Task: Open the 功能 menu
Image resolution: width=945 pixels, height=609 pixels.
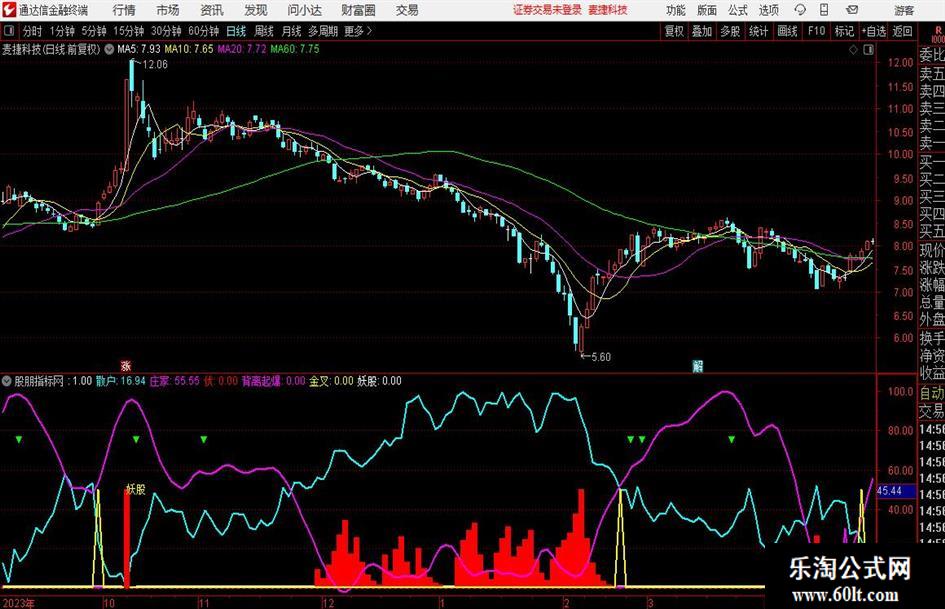Action: (676, 10)
